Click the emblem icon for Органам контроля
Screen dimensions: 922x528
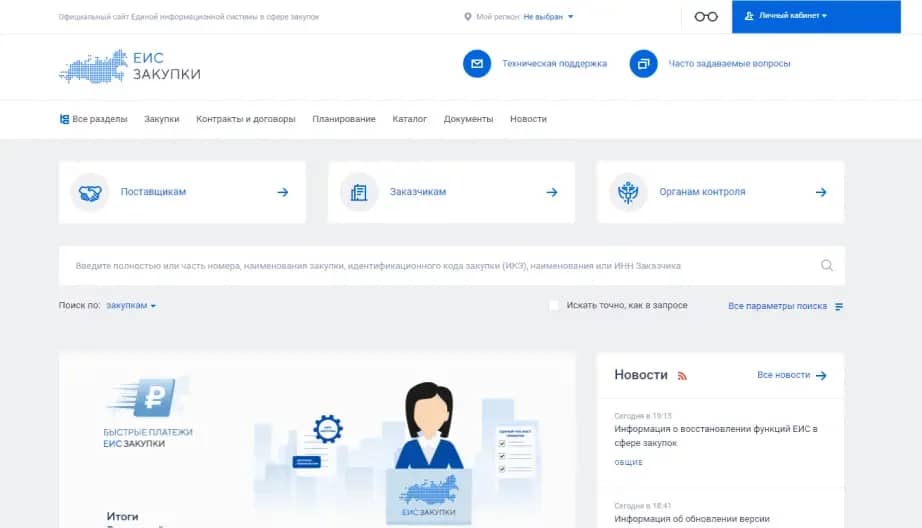click(x=628, y=192)
